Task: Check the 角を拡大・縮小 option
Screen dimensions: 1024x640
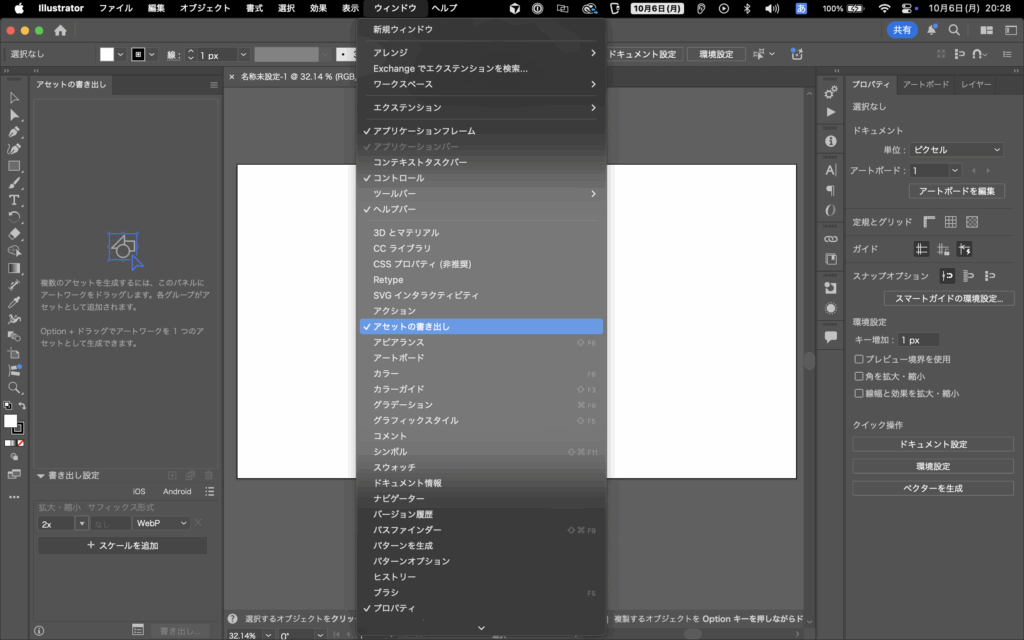Action: coord(859,376)
